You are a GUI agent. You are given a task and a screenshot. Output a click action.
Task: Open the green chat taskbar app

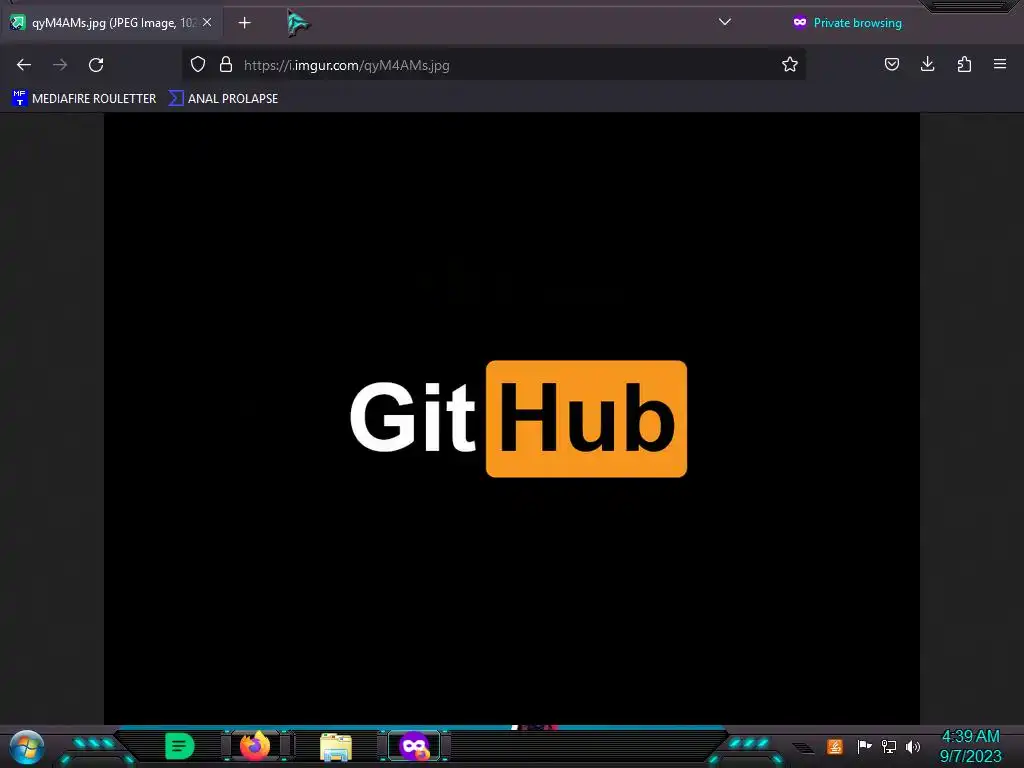180,746
